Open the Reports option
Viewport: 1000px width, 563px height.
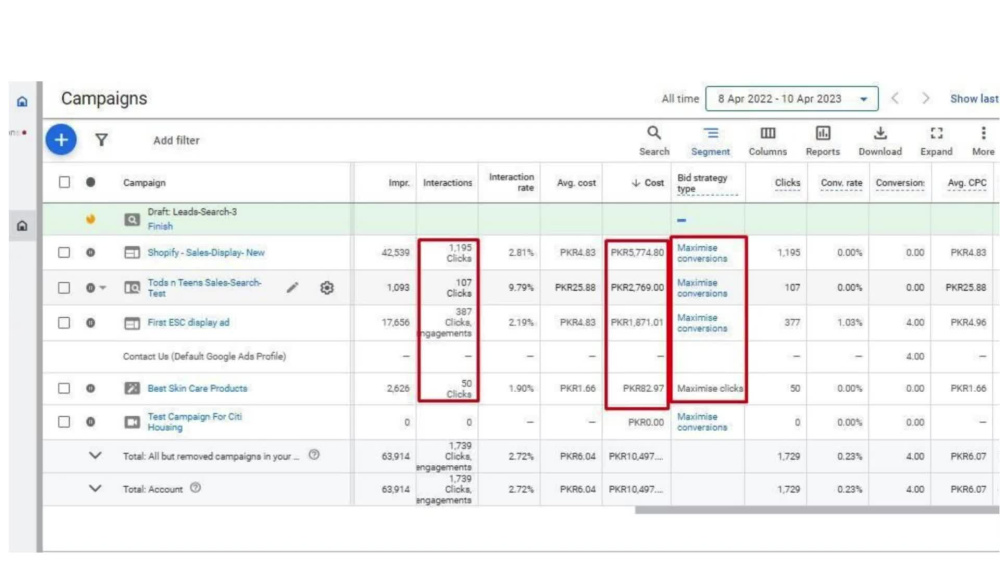point(823,141)
